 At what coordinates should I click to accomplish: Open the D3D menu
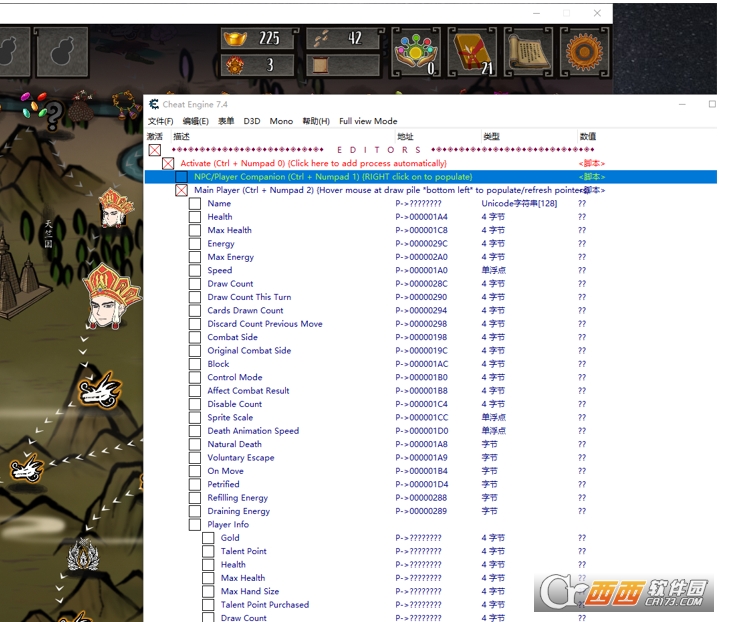[x=251, y=121]
